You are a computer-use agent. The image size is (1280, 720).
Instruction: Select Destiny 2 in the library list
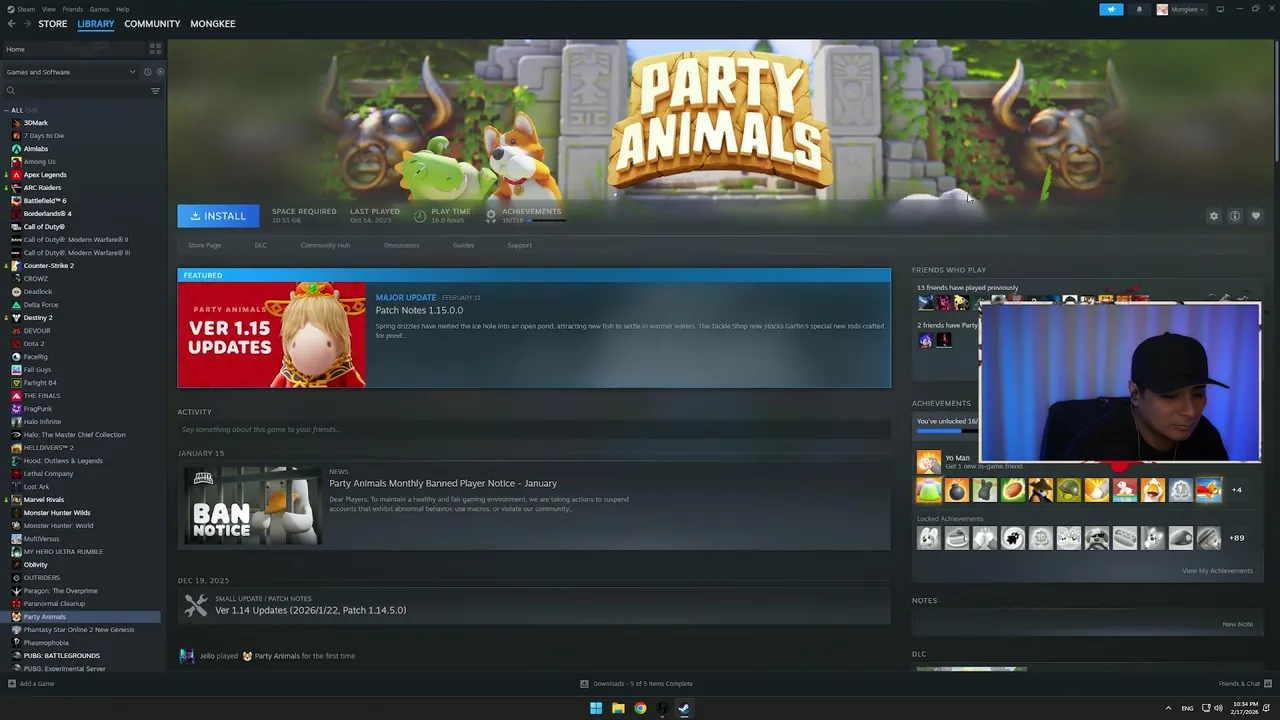pos(37,318)
